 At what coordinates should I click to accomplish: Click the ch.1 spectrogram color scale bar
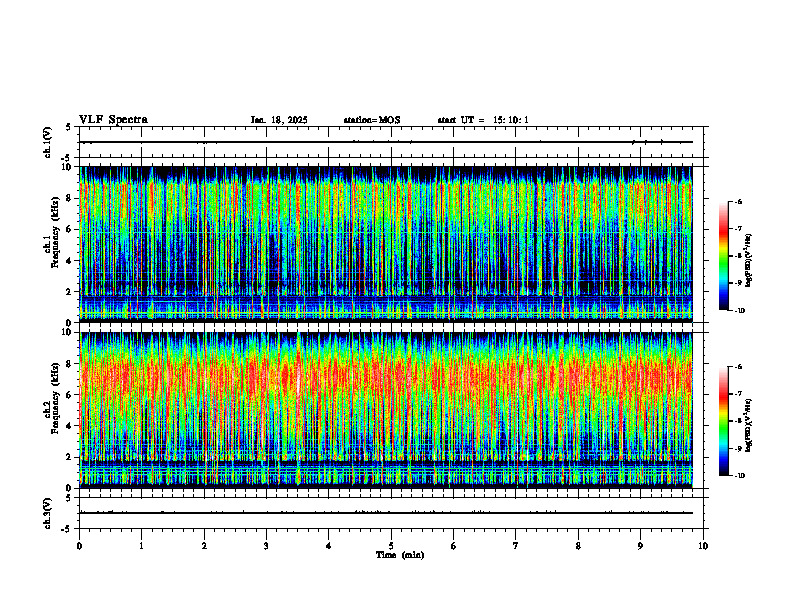[723, 256]
